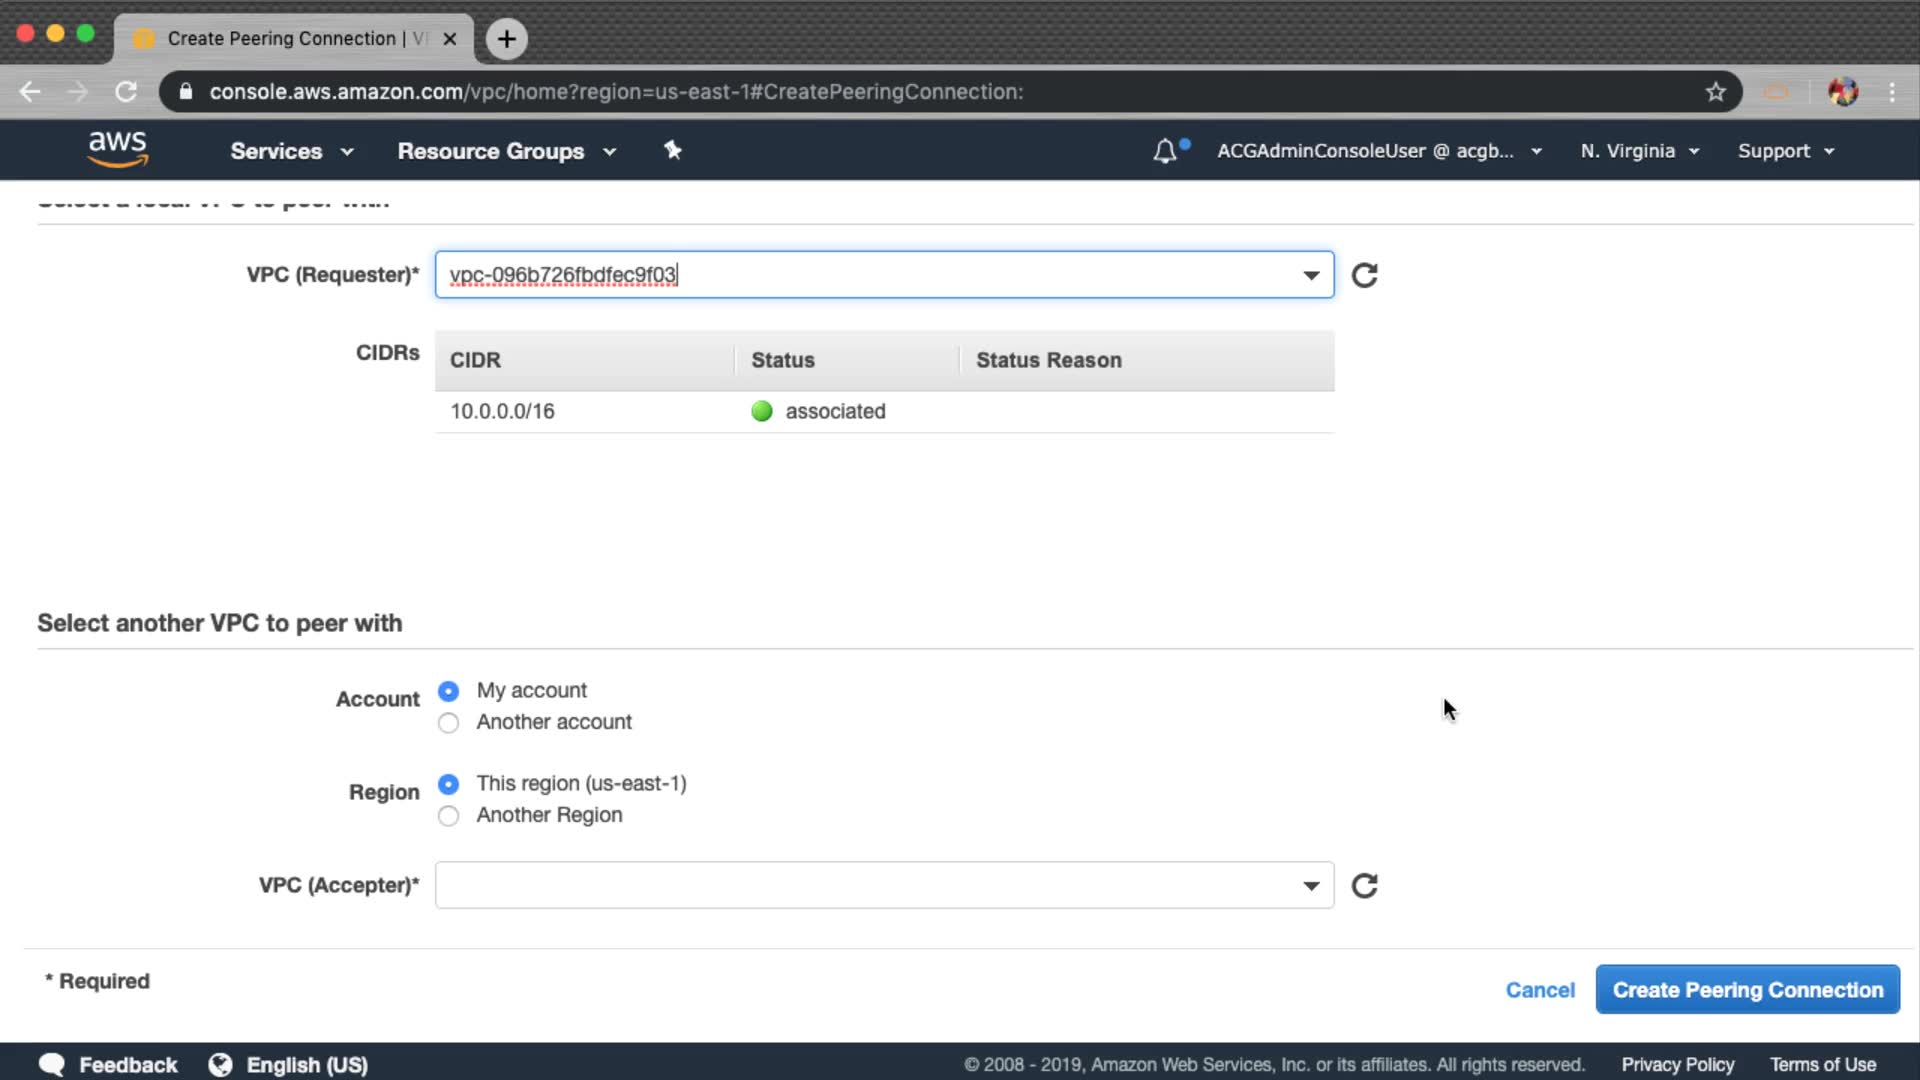Open the Services menu
This screenshot has width=1920, height=1080.
point(291,151)
